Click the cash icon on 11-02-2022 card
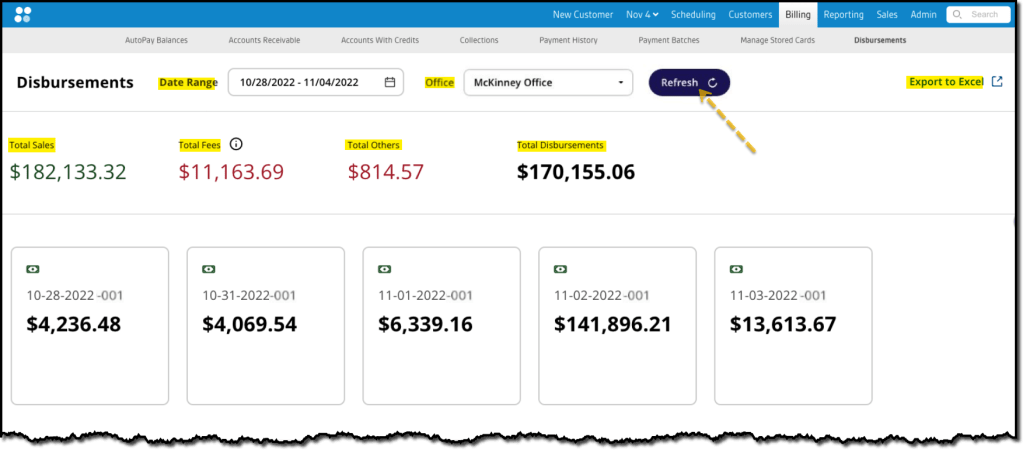 [x=561, y=269]
